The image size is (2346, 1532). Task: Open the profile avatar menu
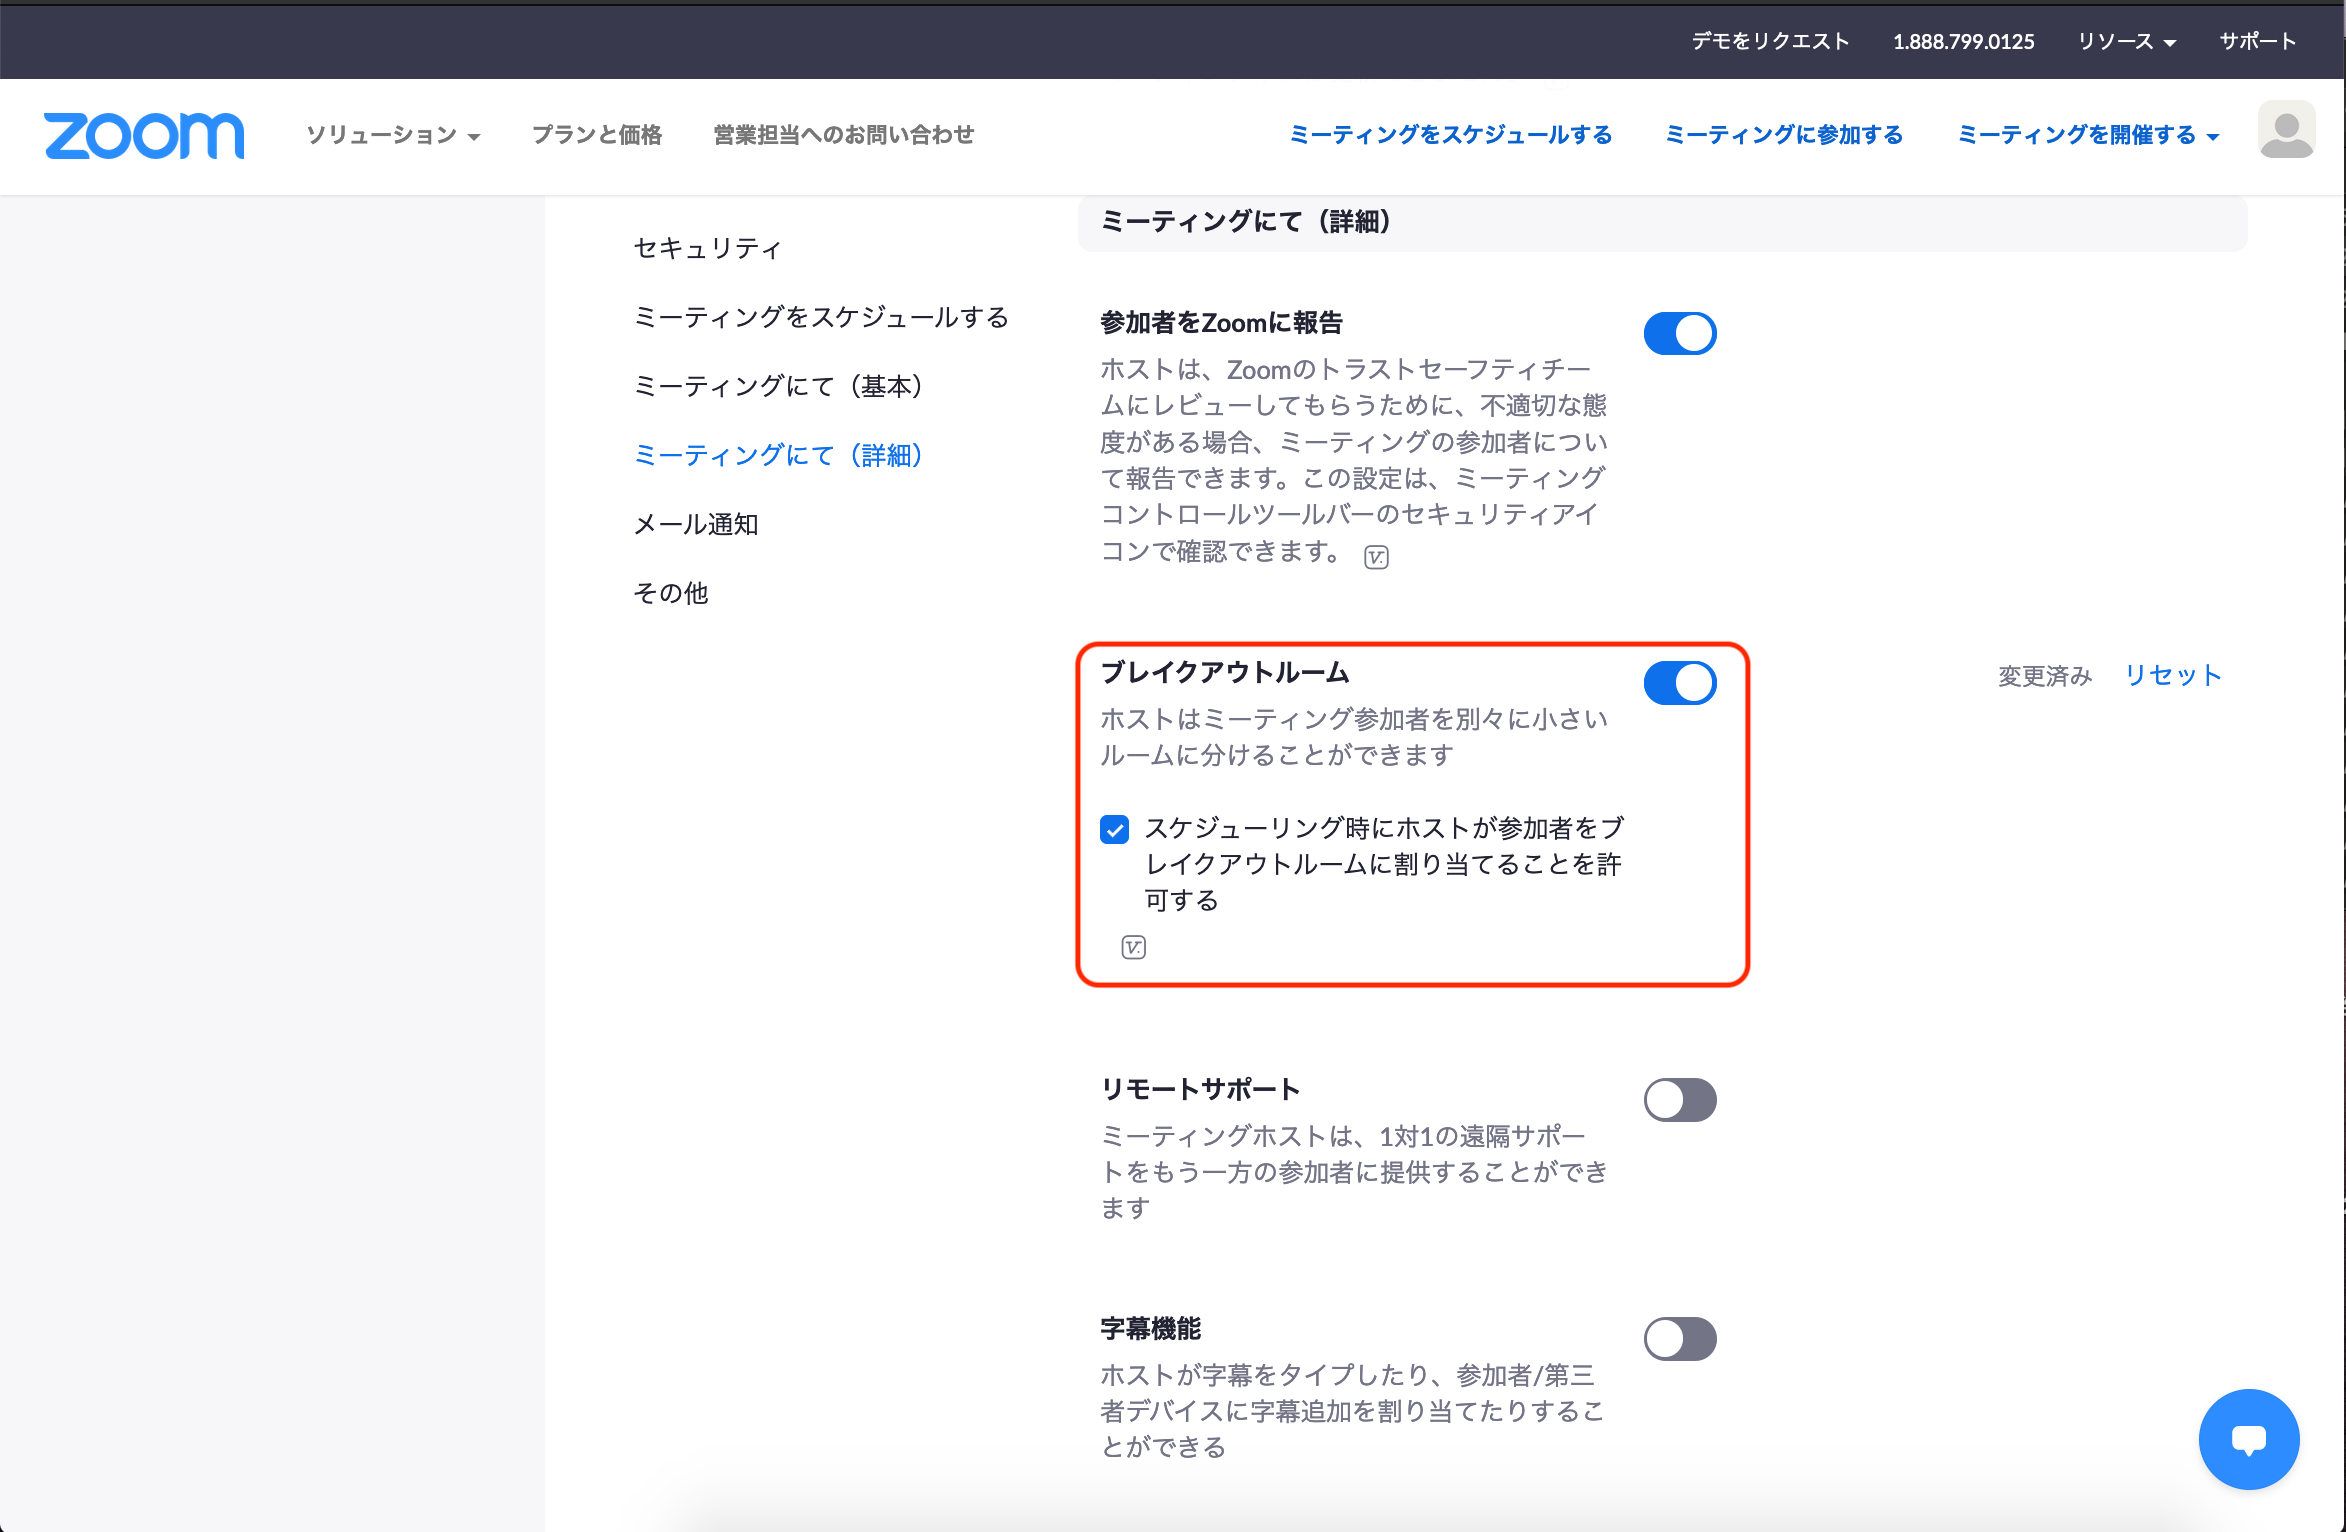tap(2286, 129)
